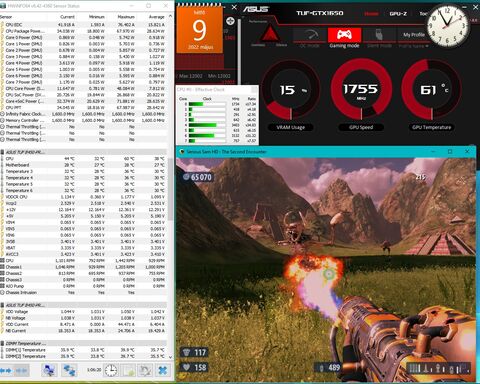Select OC mode speedometer icon
Screen dimensions: 480x384
click(310, 35)
